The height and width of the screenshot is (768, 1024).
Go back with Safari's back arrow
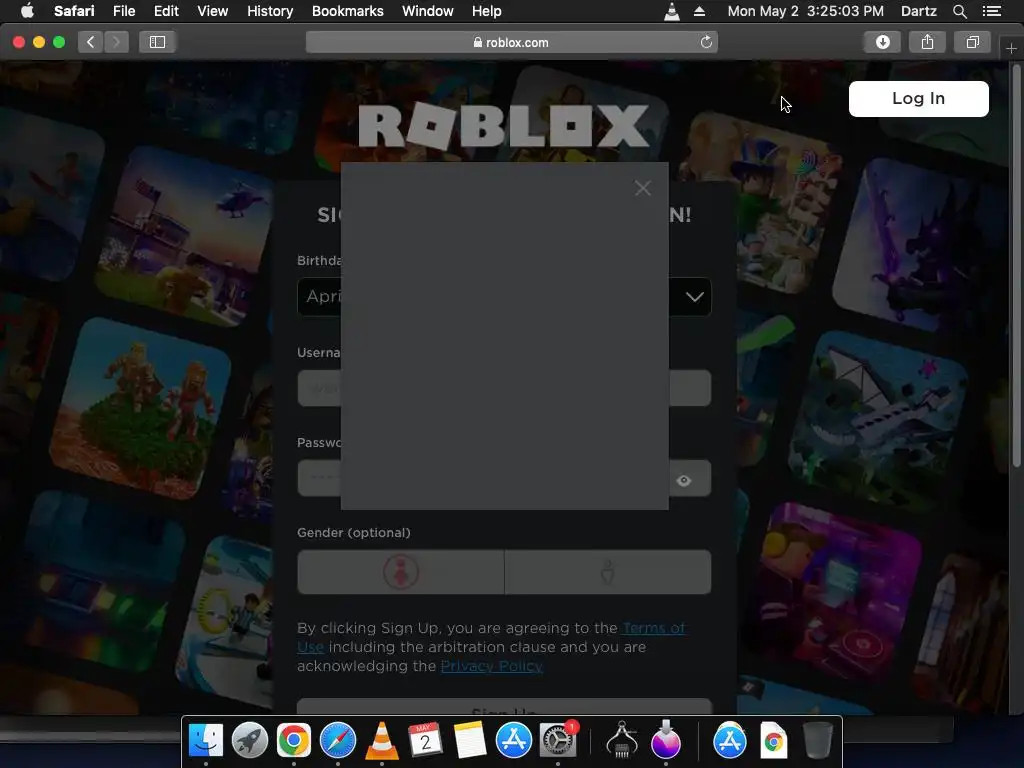point(90,42)
